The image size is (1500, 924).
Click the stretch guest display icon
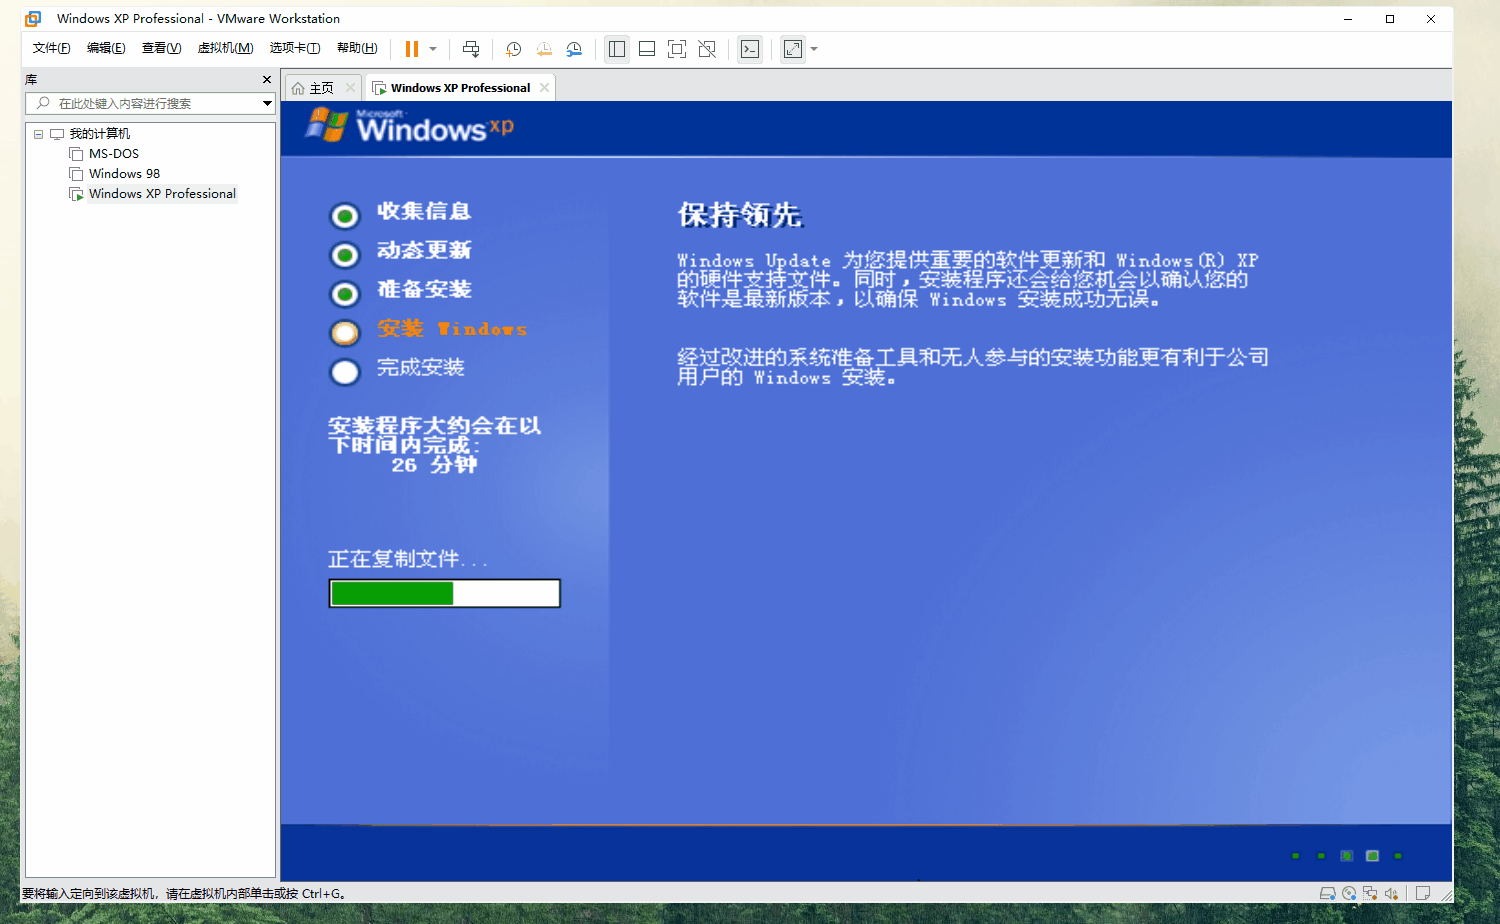pyautogui.click(x=793, y=49)
